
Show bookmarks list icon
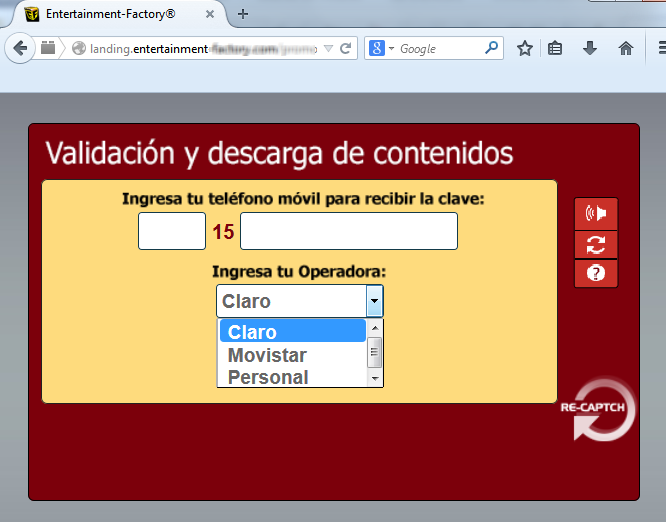click(556, 48)
